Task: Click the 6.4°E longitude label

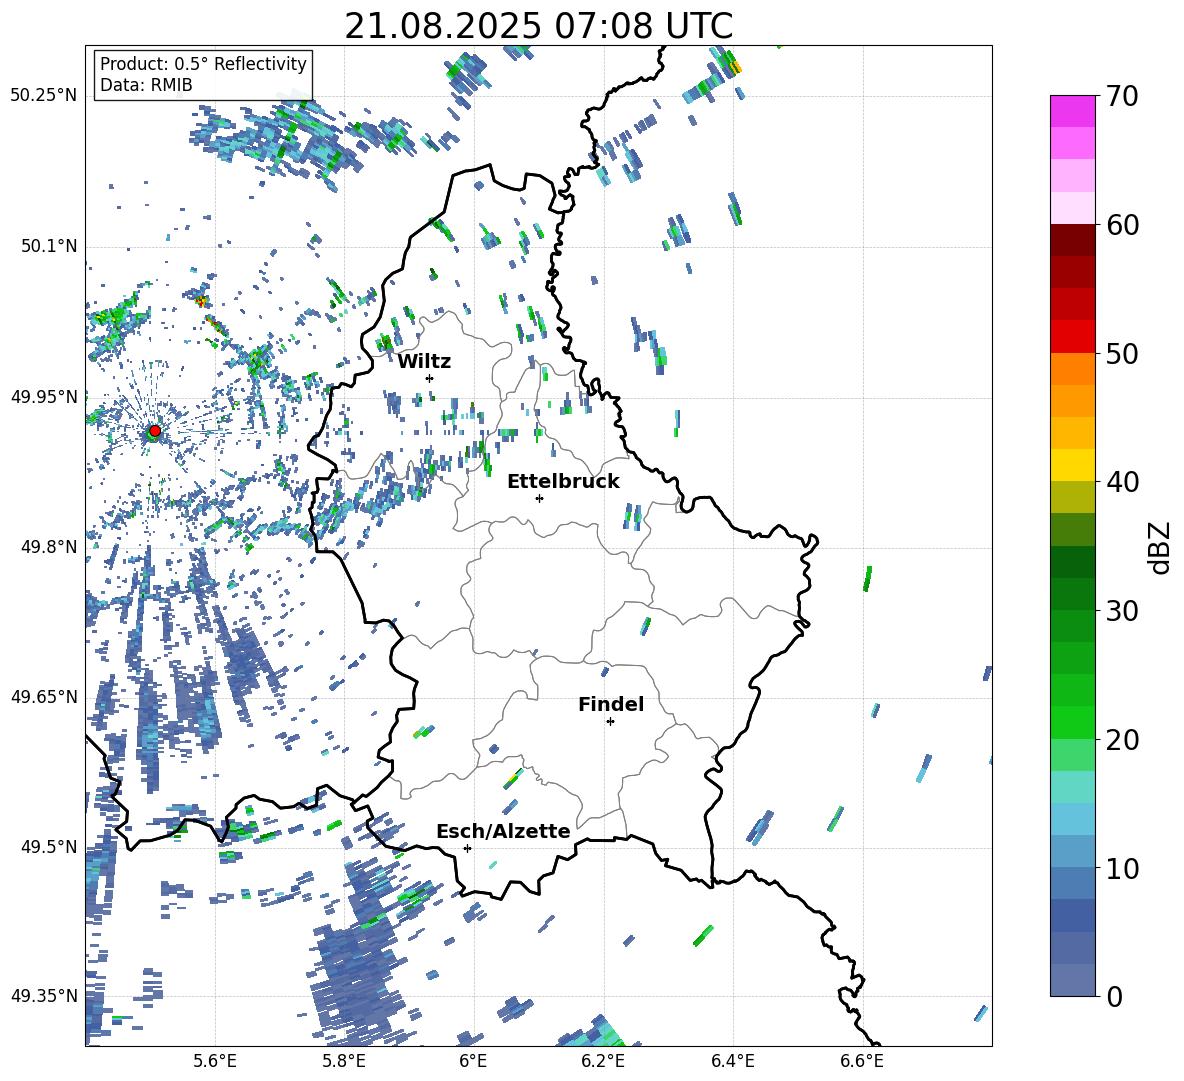Action: 732,1061
